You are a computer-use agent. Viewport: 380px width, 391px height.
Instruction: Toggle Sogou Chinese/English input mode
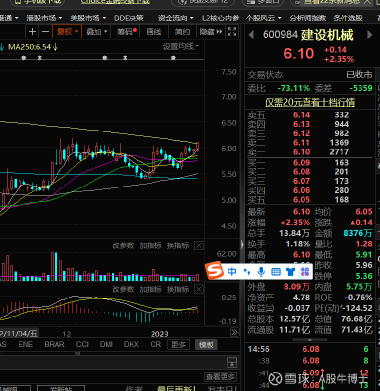click(x=232, y=272)
